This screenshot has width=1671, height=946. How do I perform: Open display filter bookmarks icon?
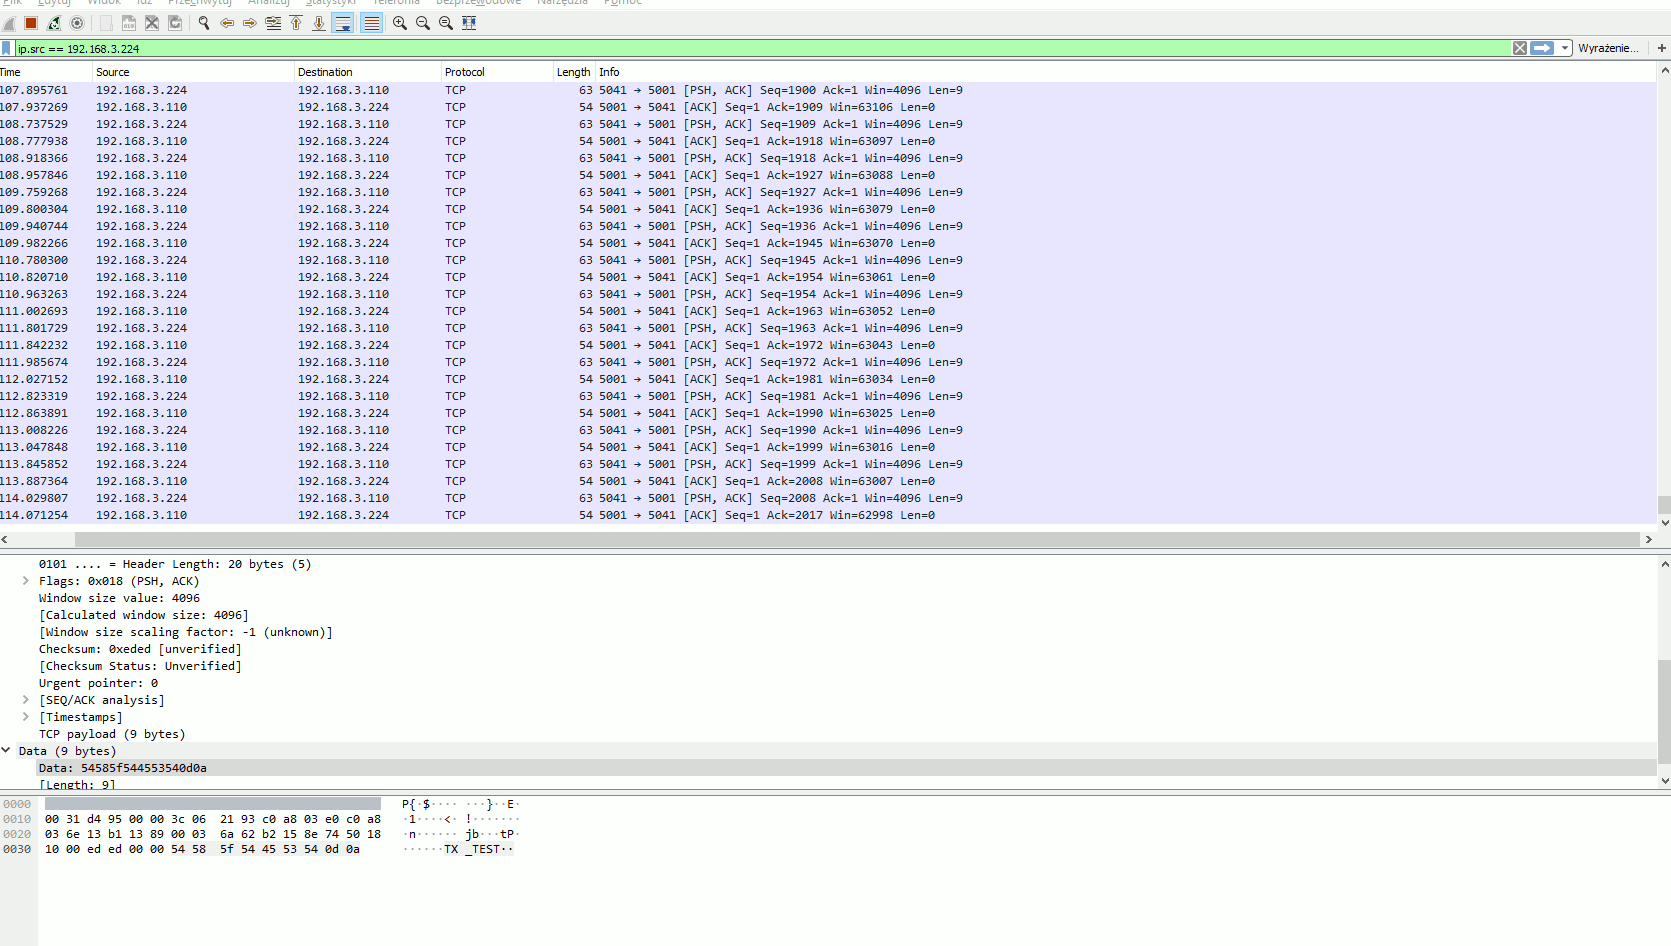[x=7, y=48]
